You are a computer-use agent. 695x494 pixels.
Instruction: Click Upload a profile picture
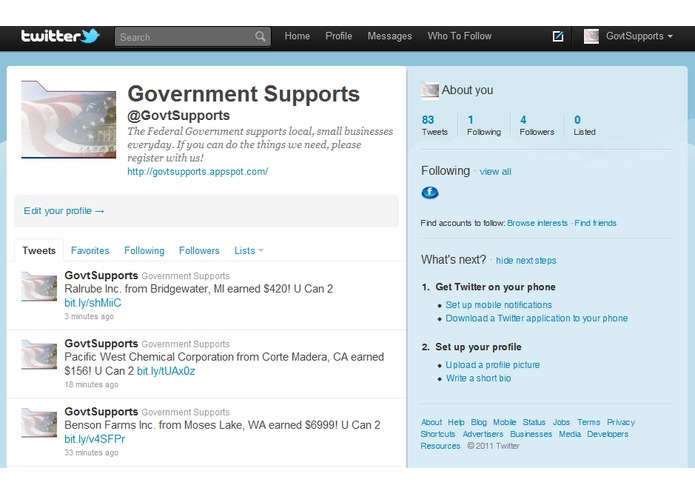click(492, 365)
